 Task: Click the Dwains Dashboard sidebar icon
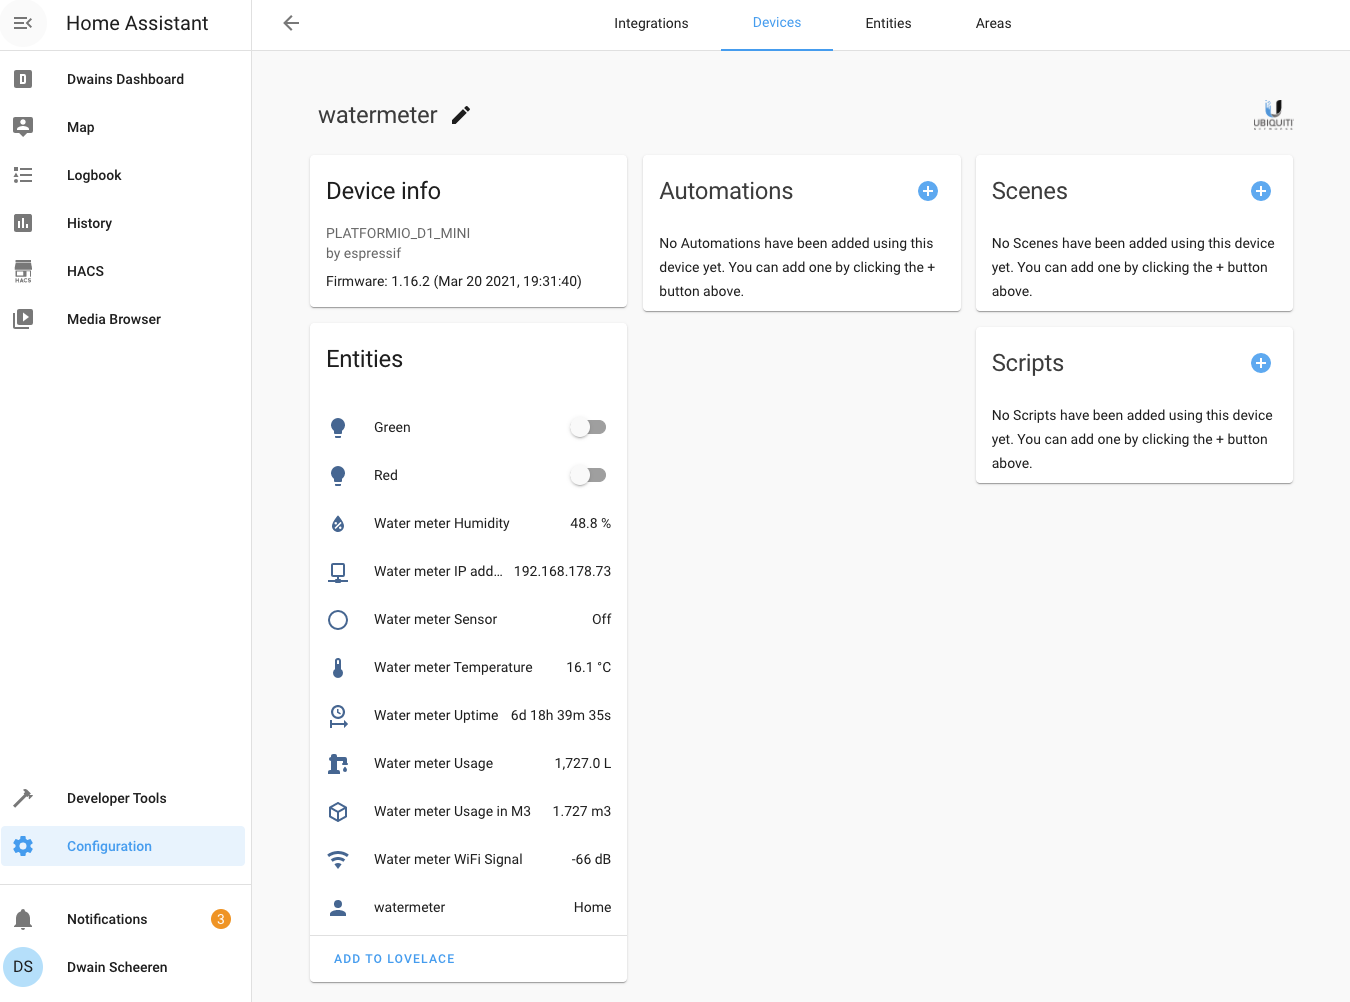[23, 79]
